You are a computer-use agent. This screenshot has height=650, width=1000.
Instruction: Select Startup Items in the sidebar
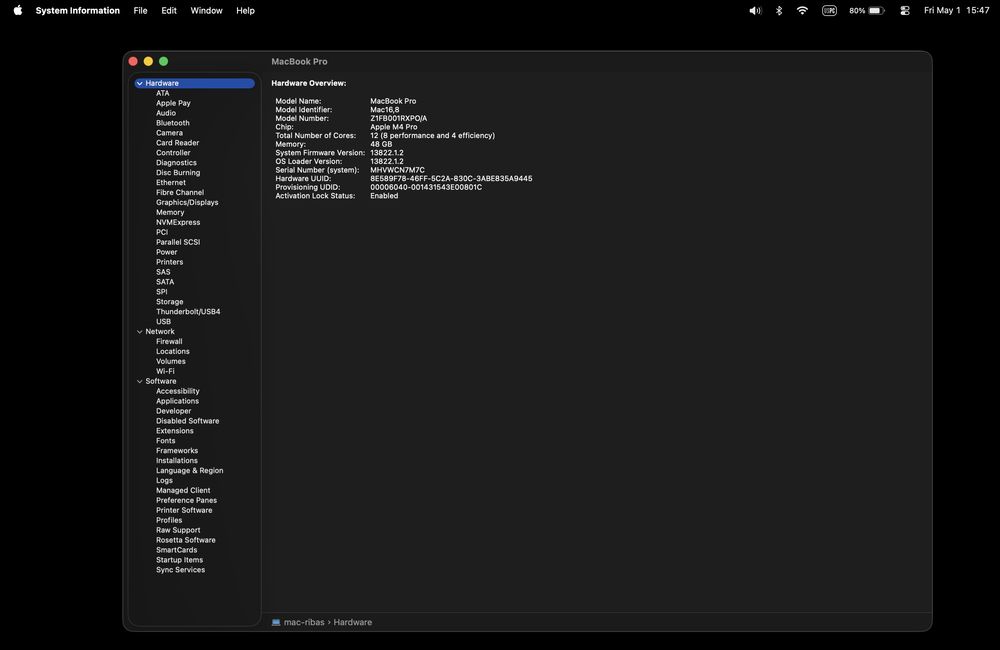(x=179, y=560)
